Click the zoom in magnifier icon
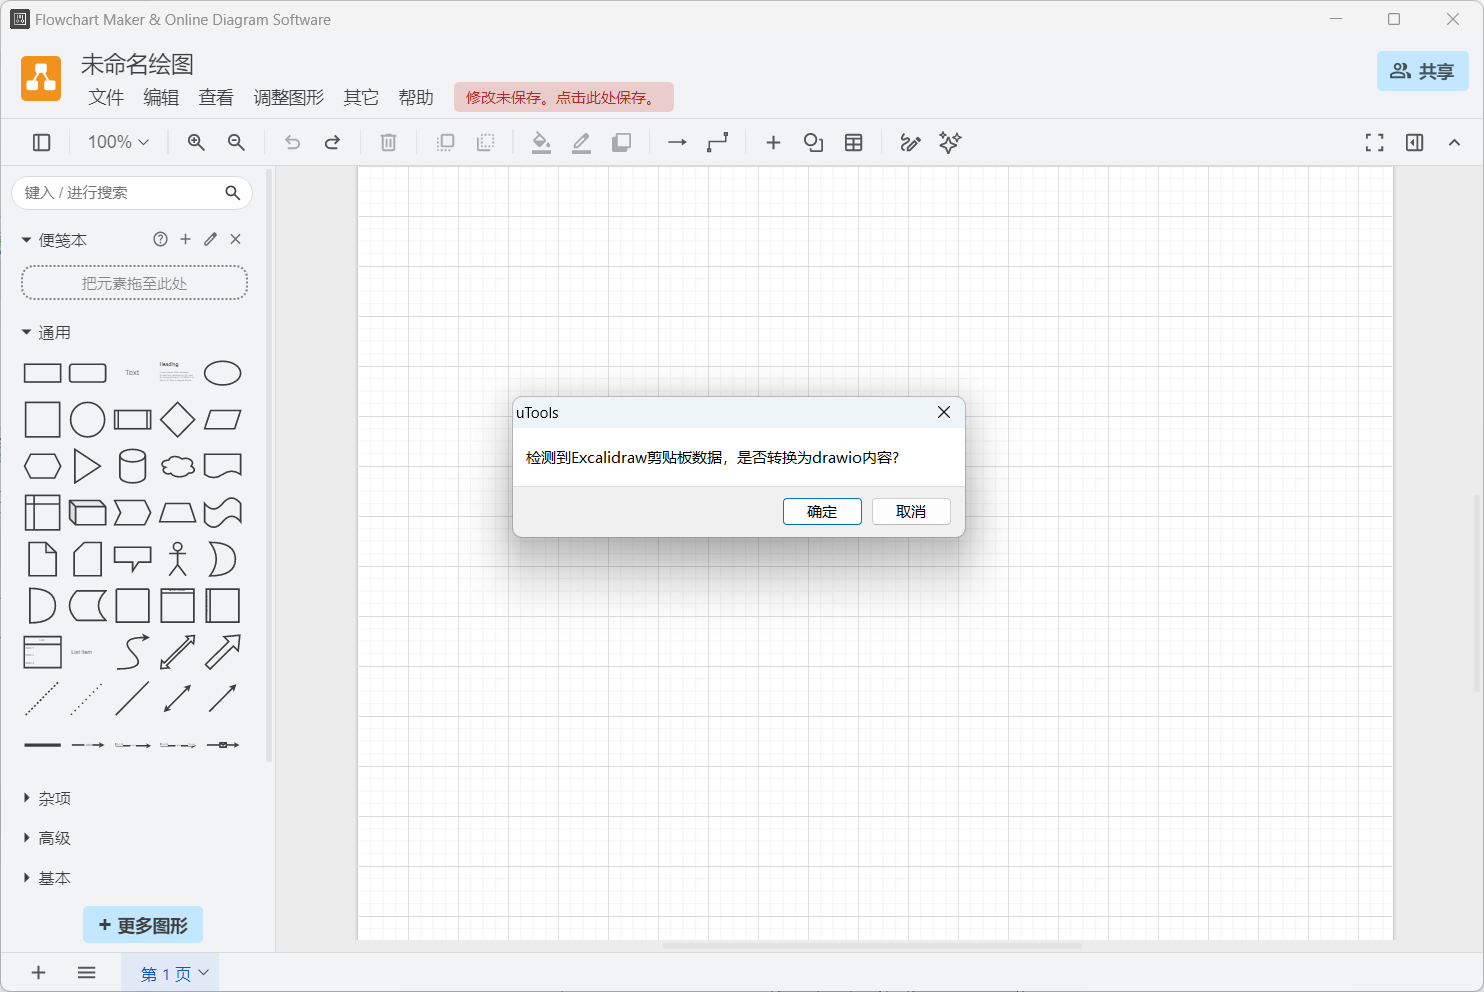 (196, 143)
